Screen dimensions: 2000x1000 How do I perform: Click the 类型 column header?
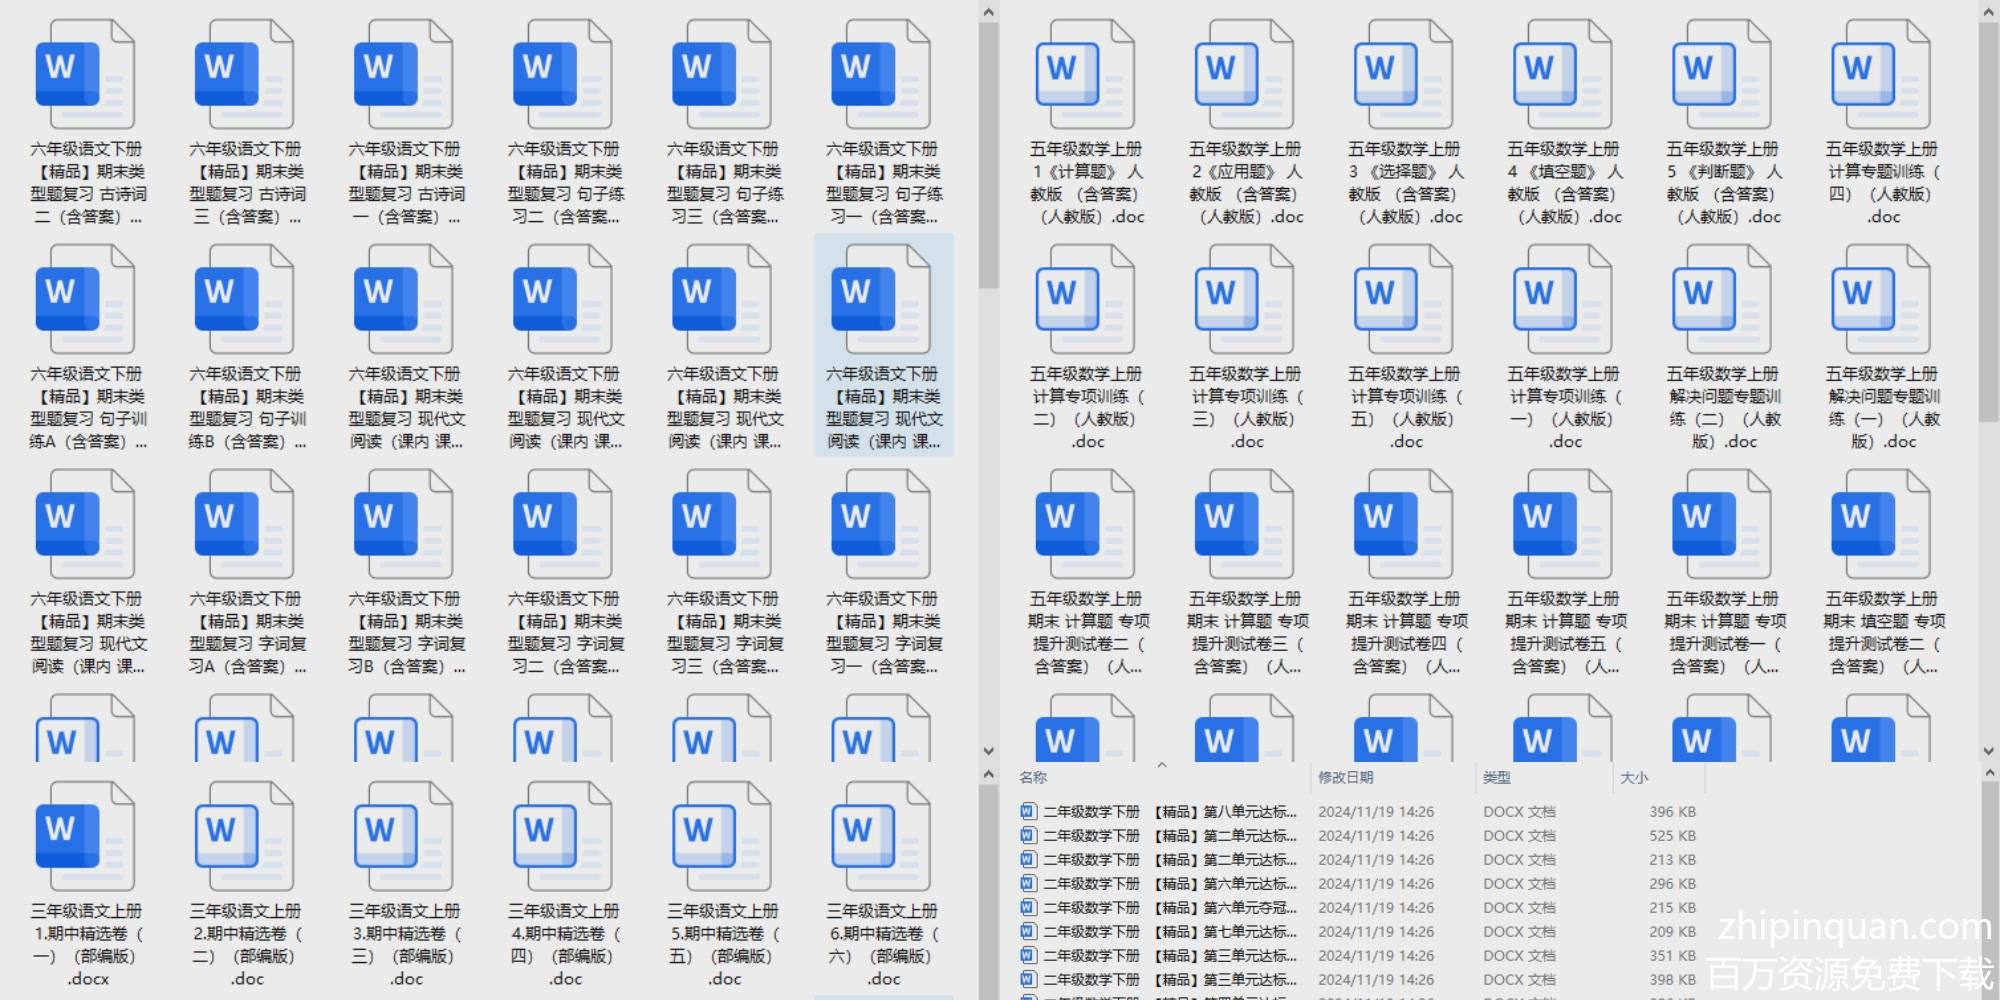(x=1496, y=777)
